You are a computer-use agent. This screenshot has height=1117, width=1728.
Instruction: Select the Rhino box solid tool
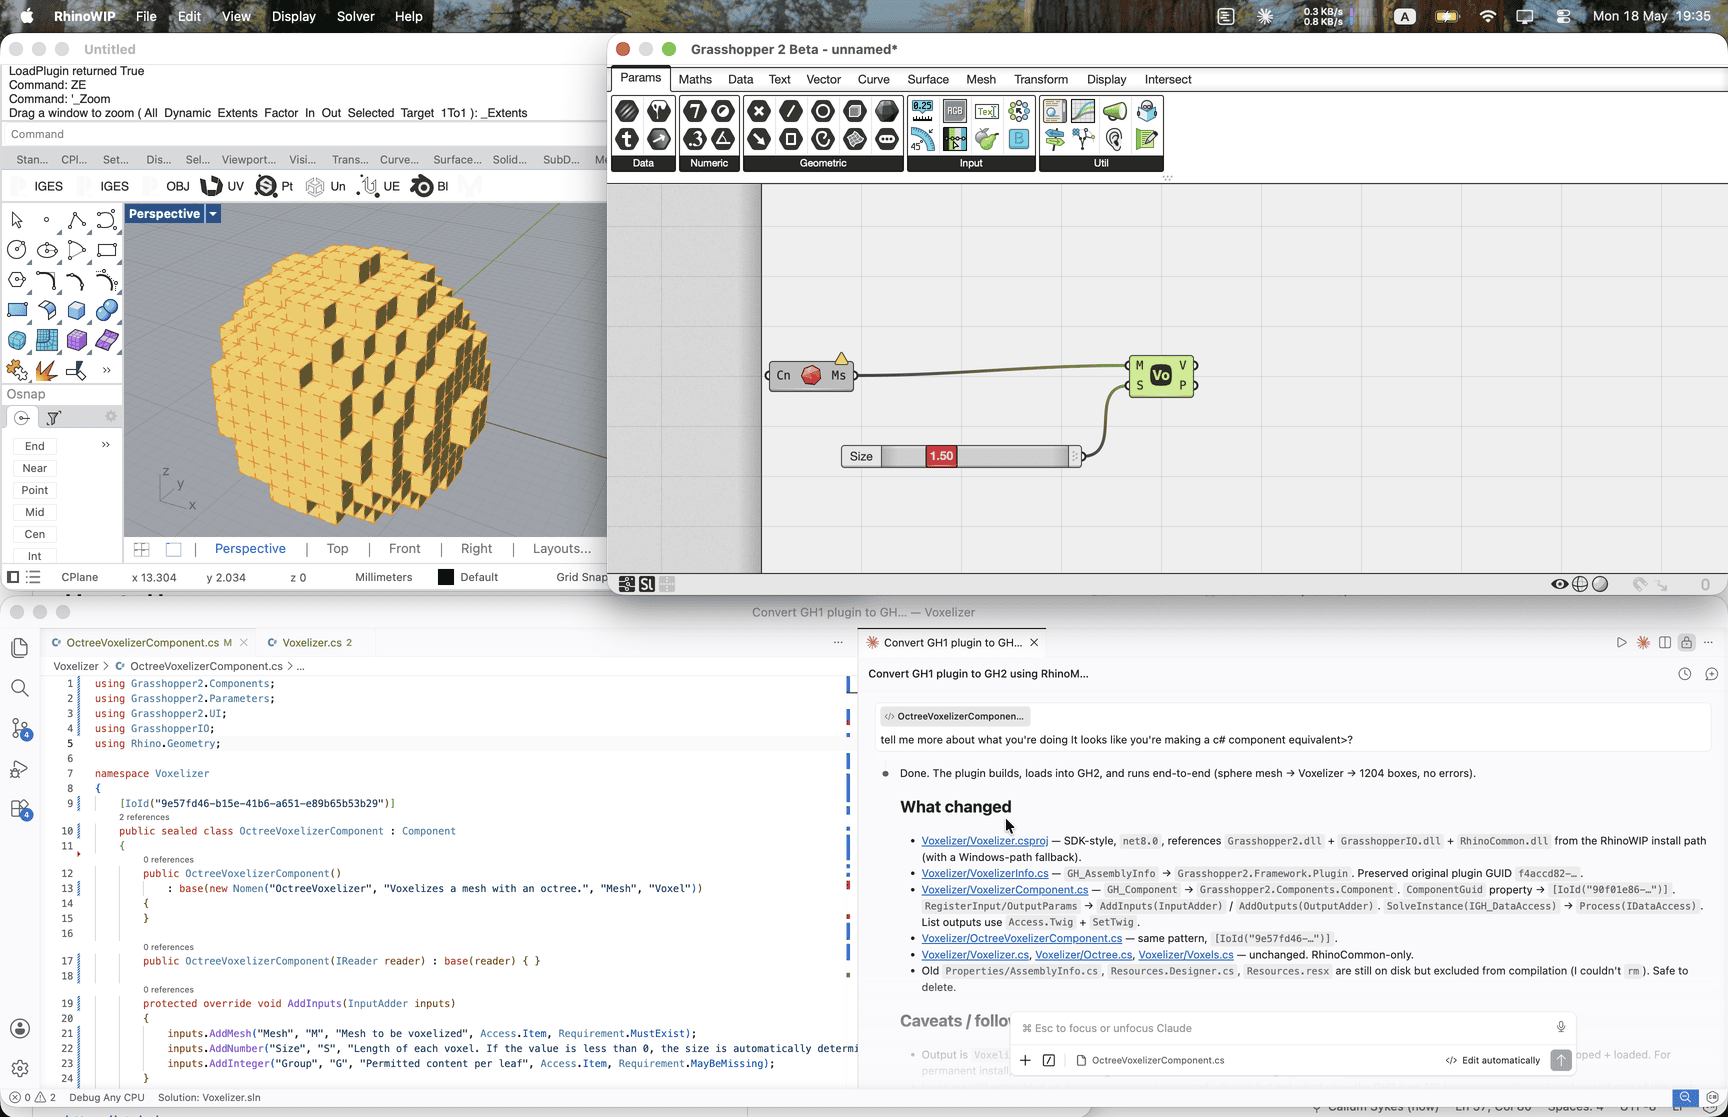77,310
